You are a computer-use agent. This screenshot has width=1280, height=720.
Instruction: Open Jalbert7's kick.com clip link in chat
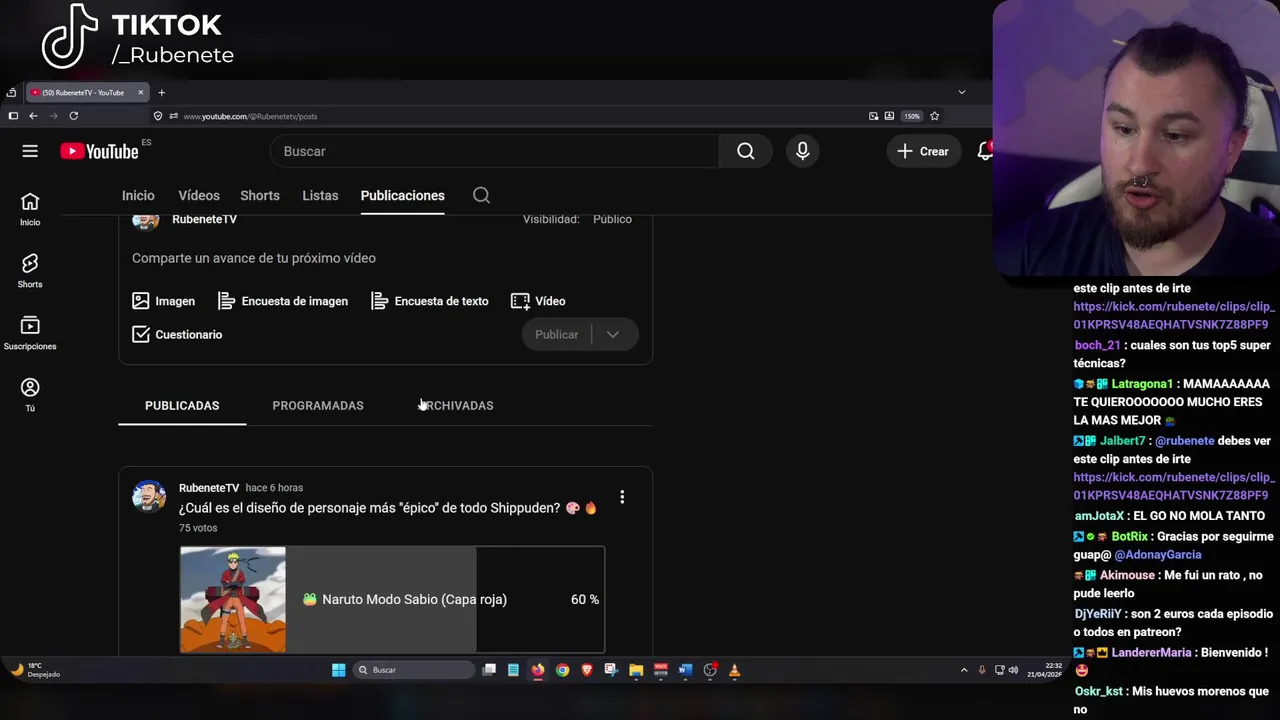coord(1174,486)
